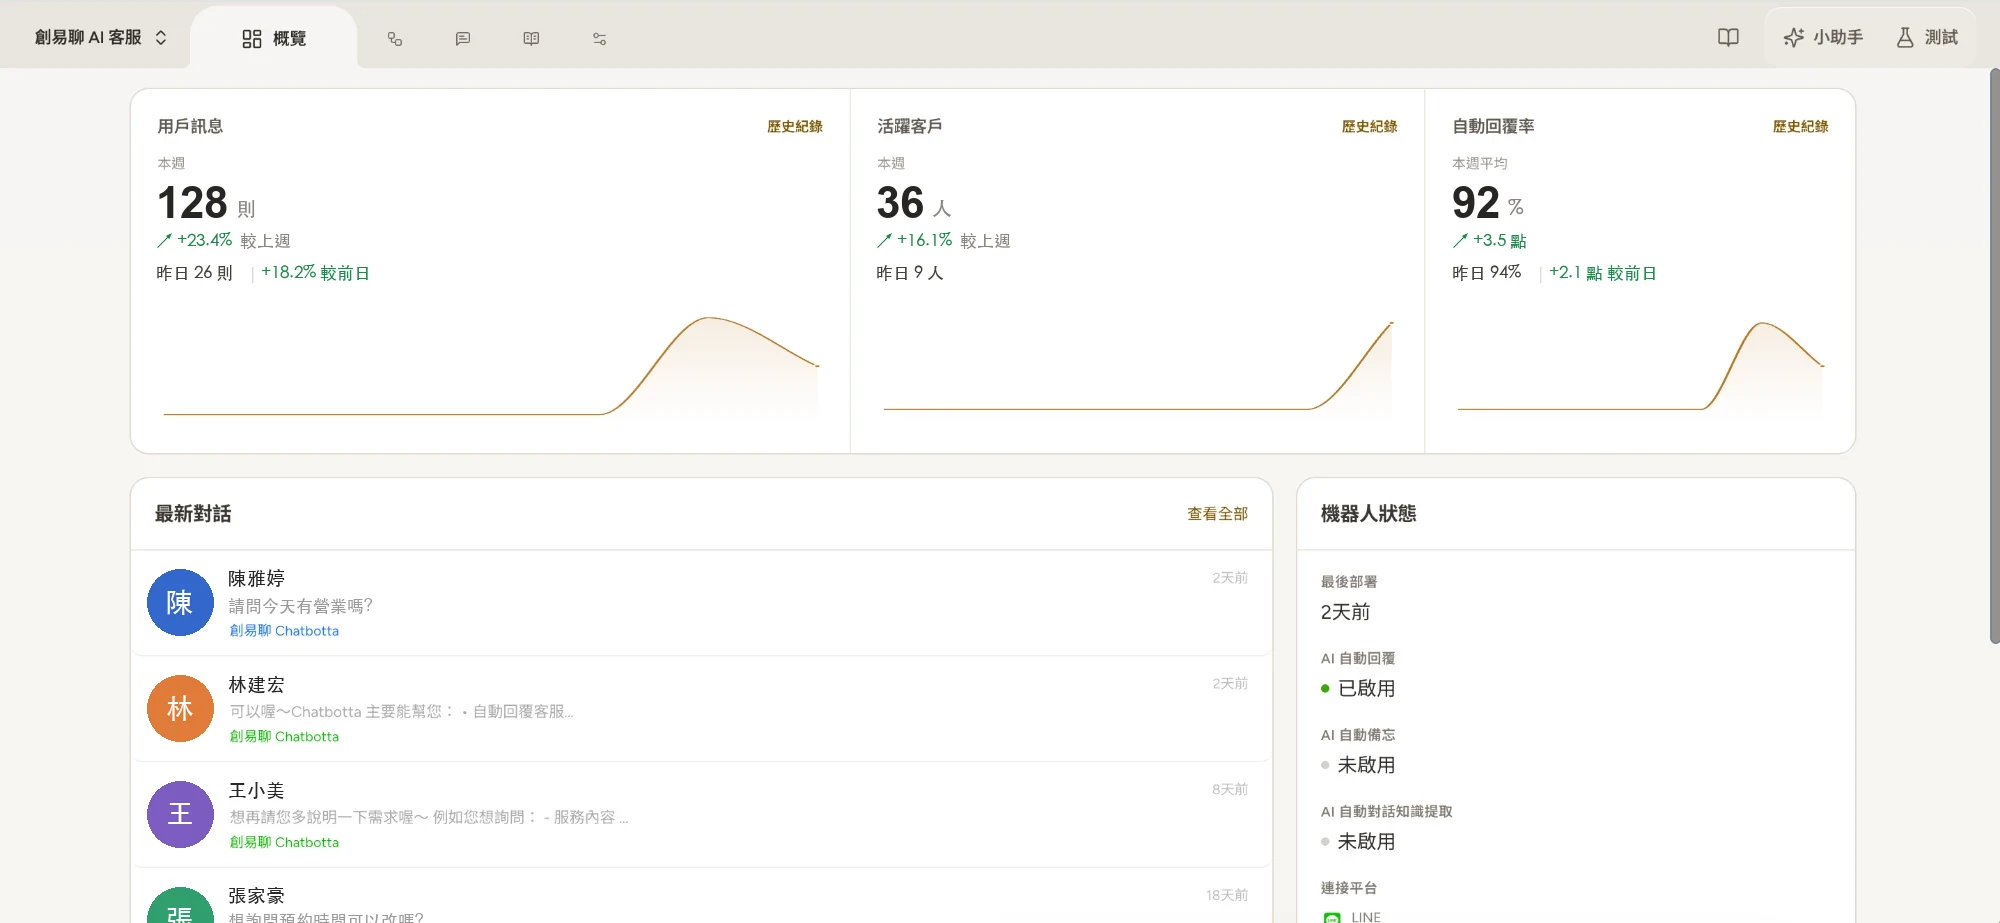Click the page vertical scrollbar

click(x=1994, y=356)
